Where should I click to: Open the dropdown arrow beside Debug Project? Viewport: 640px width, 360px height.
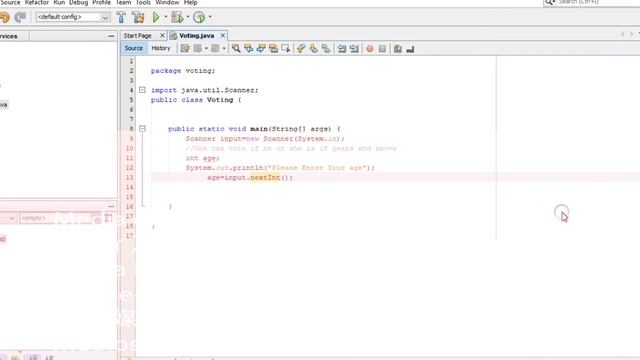click(188, 17)
